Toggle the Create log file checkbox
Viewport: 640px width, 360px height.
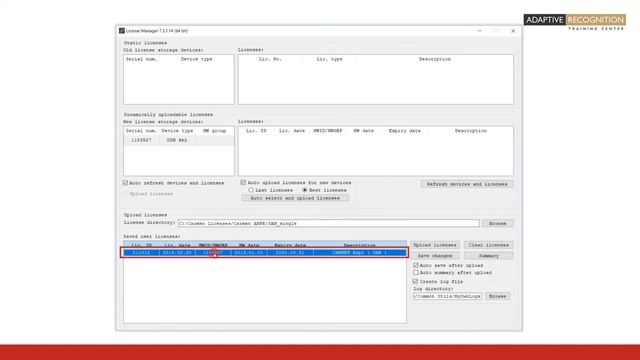[416, 282]
